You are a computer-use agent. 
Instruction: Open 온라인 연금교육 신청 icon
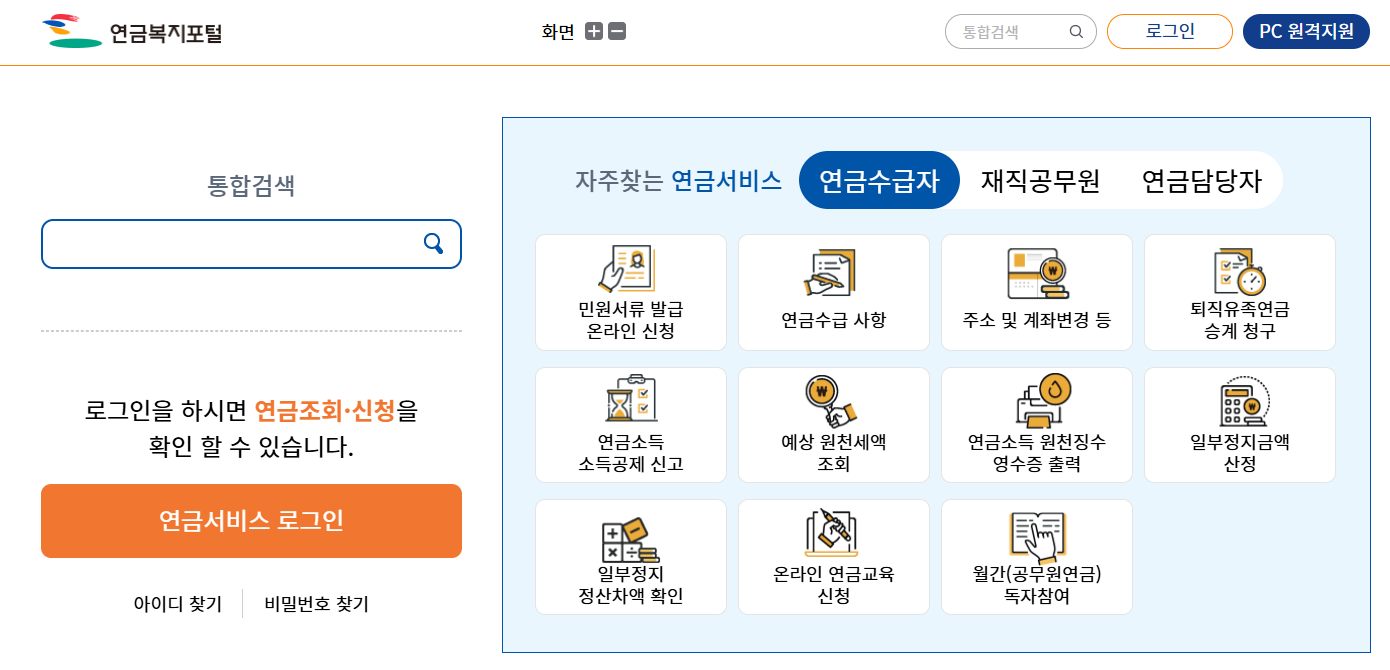[832, 533]
